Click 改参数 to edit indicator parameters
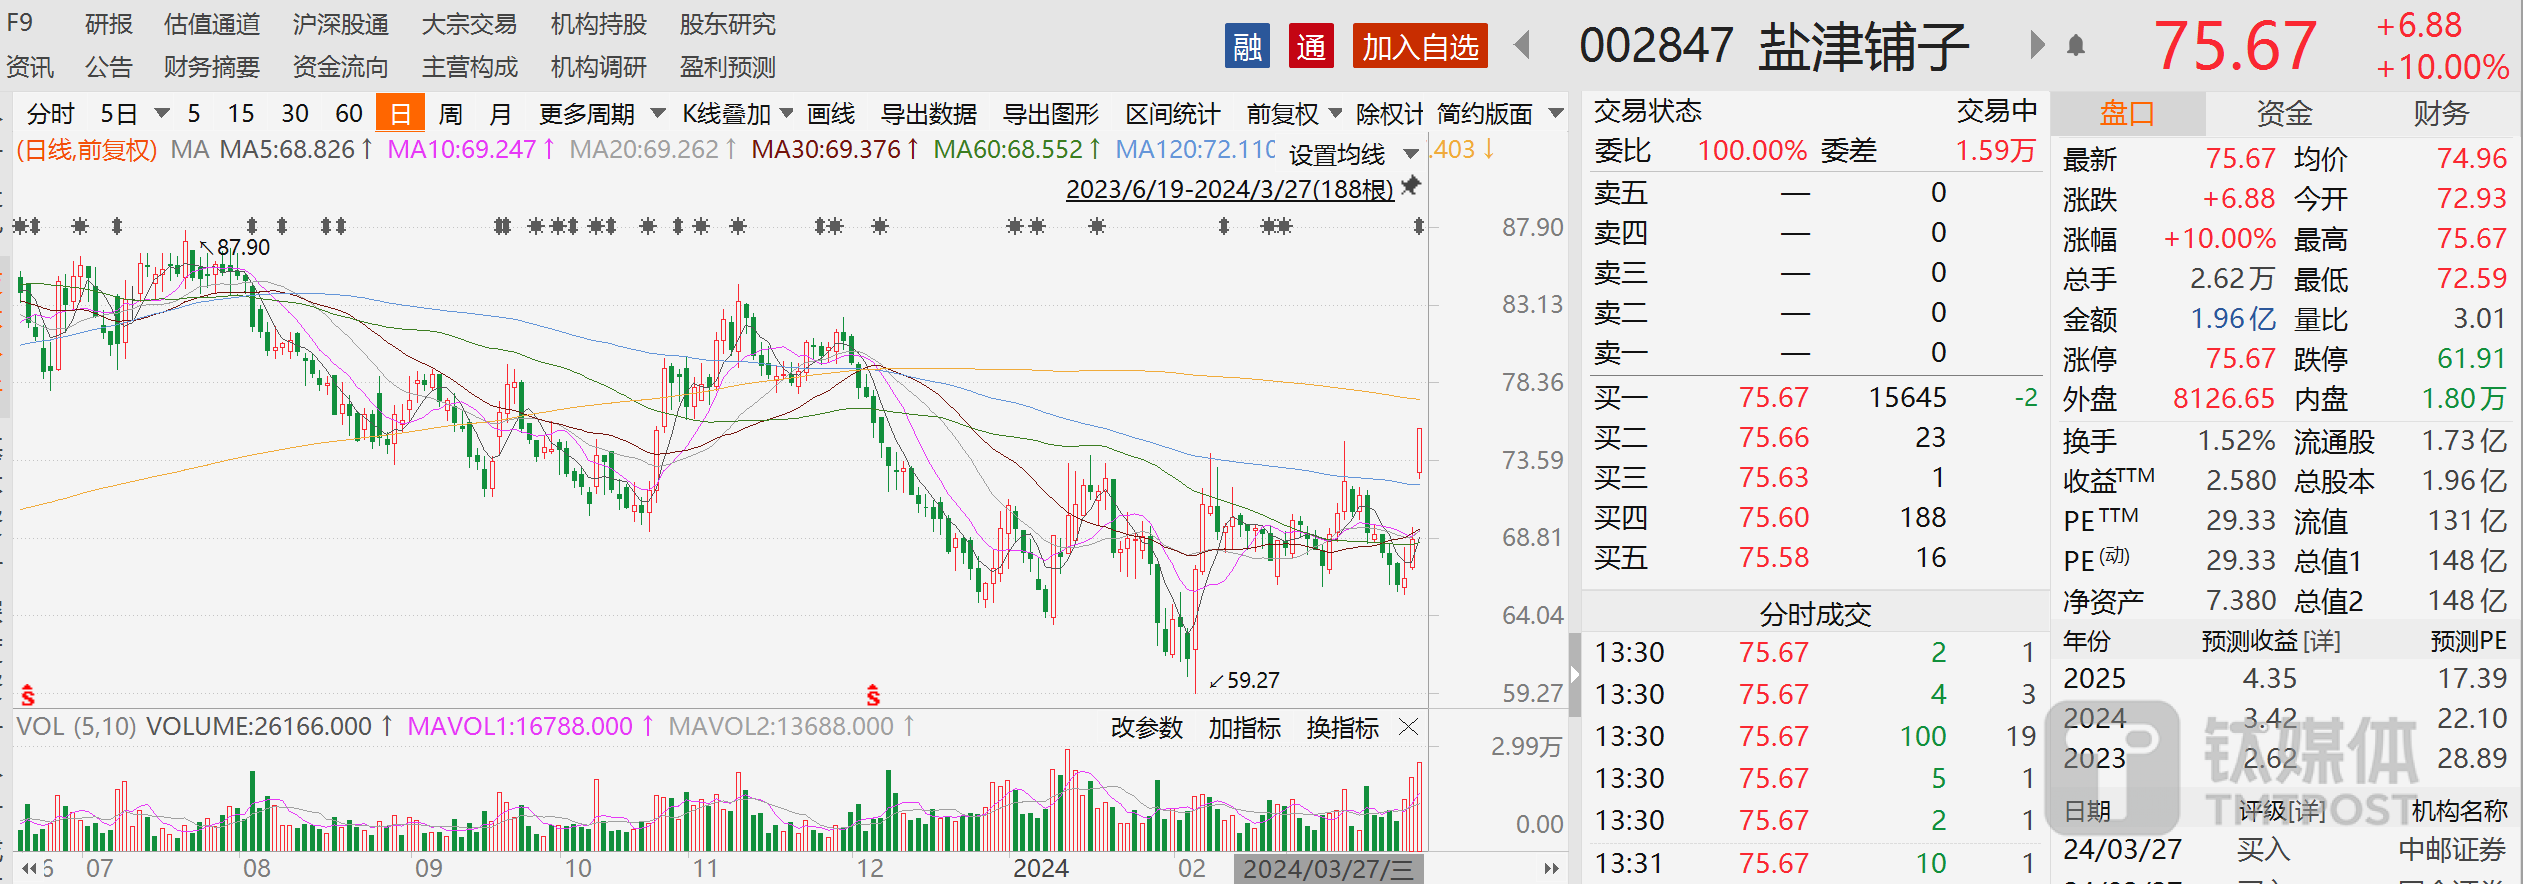Image resolution: width=2523 pixels, height=884 pixels. pyautogui.click(x=1147, y=728)
